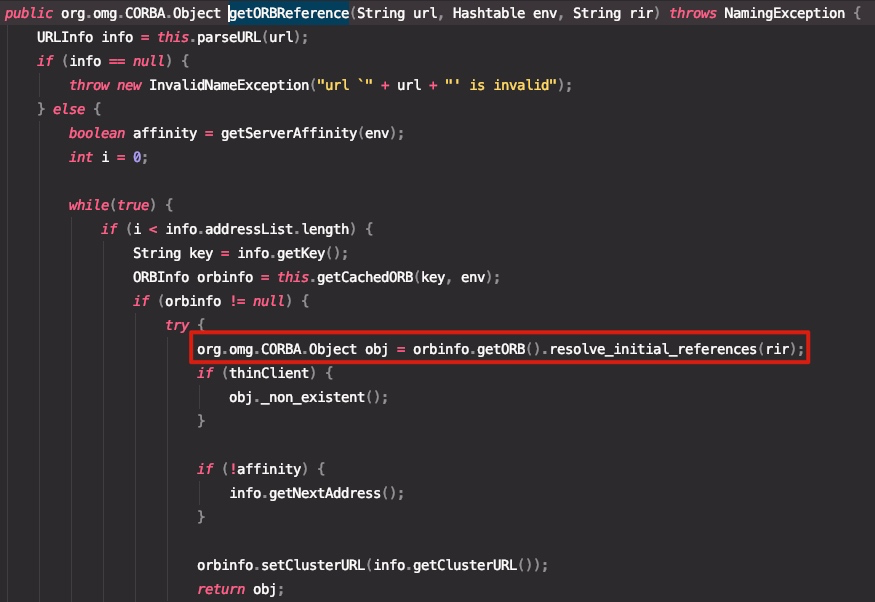Click the 'String rir' parameter in signature
The width and height of the screenshot is (875, 602).
coord(613,13)
